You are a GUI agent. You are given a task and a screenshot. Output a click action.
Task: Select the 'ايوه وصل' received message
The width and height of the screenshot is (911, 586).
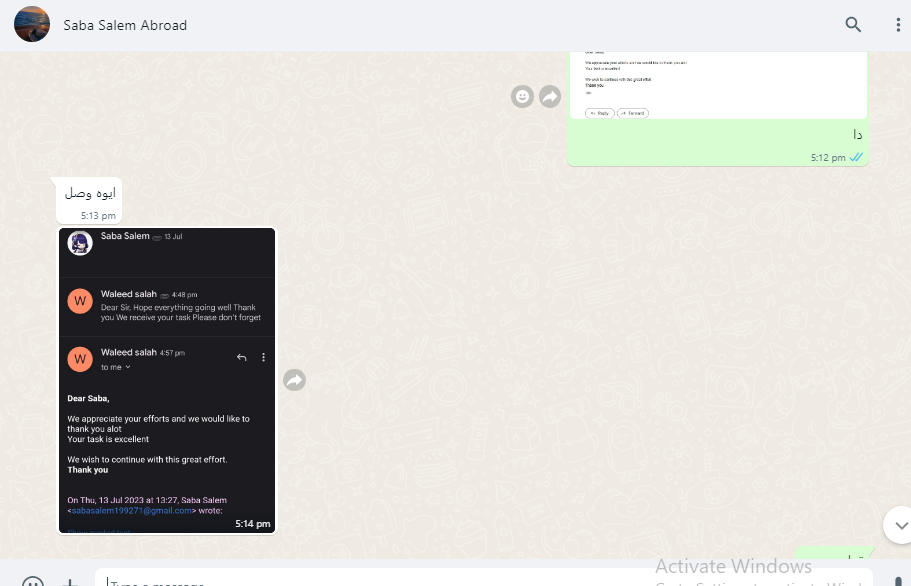pos(90,193)
